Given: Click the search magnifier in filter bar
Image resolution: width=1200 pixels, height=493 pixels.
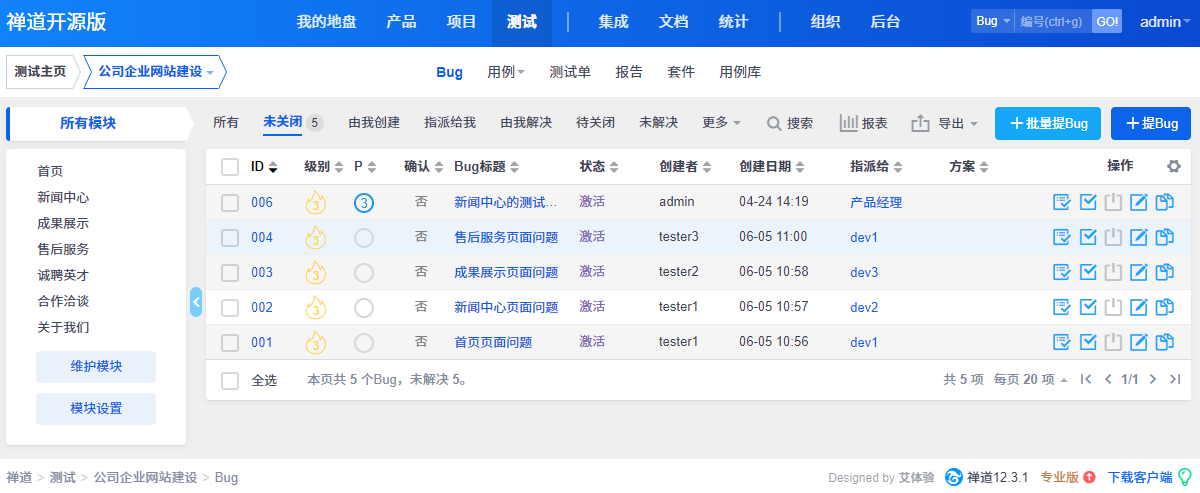Looking at the screenshot, I should tap(789, 123).
